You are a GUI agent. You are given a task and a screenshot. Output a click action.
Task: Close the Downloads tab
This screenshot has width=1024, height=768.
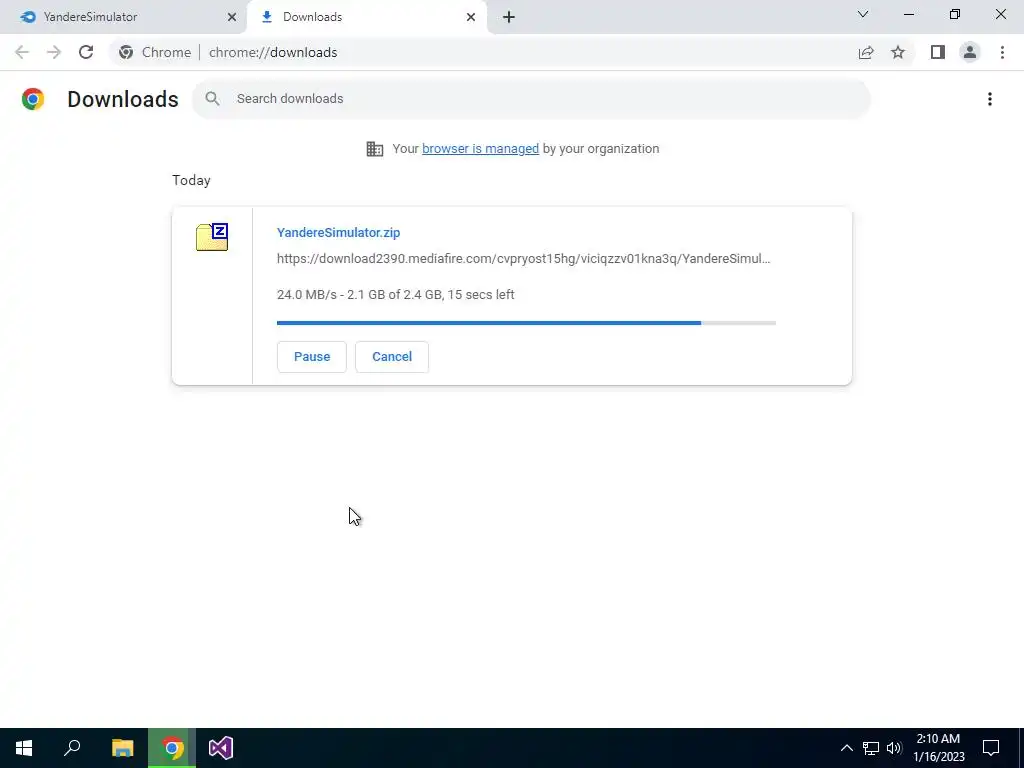(x=471, y=17)
